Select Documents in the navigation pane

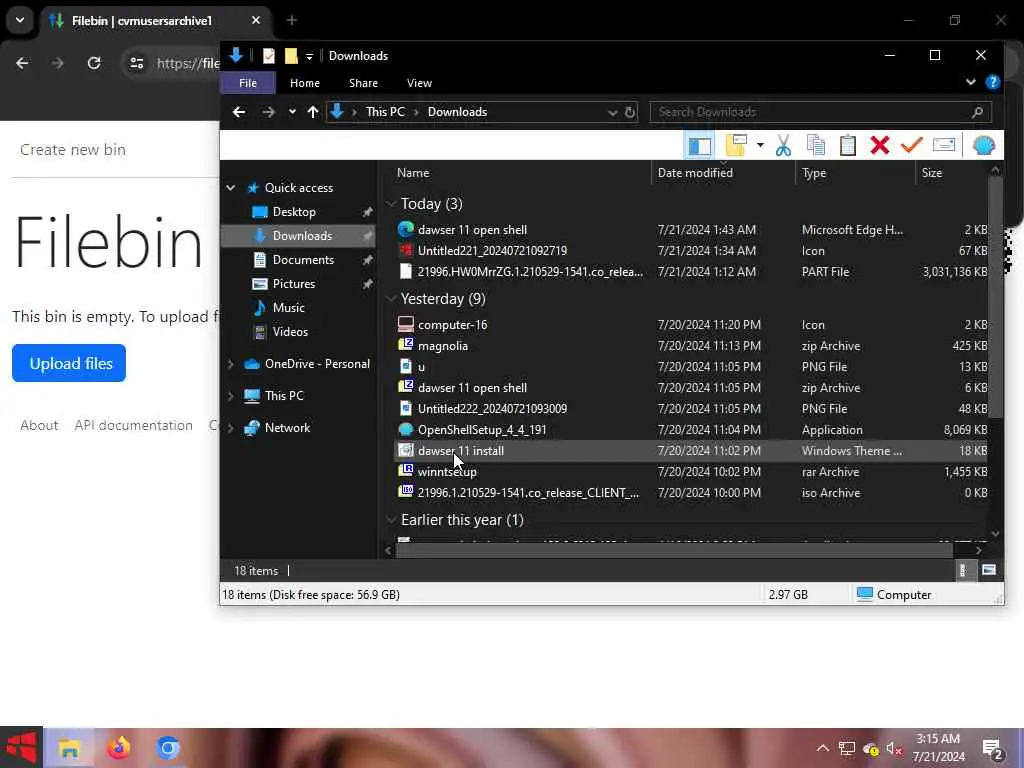point(303,260)
